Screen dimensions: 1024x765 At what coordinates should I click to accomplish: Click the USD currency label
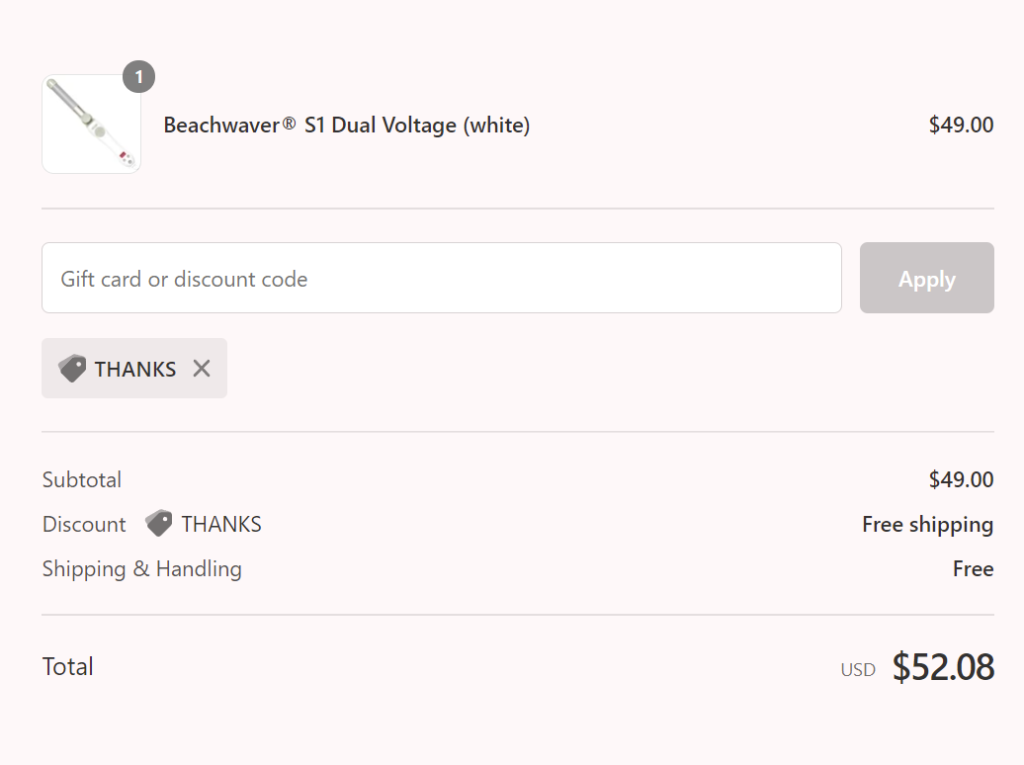[x=858, y=670]
